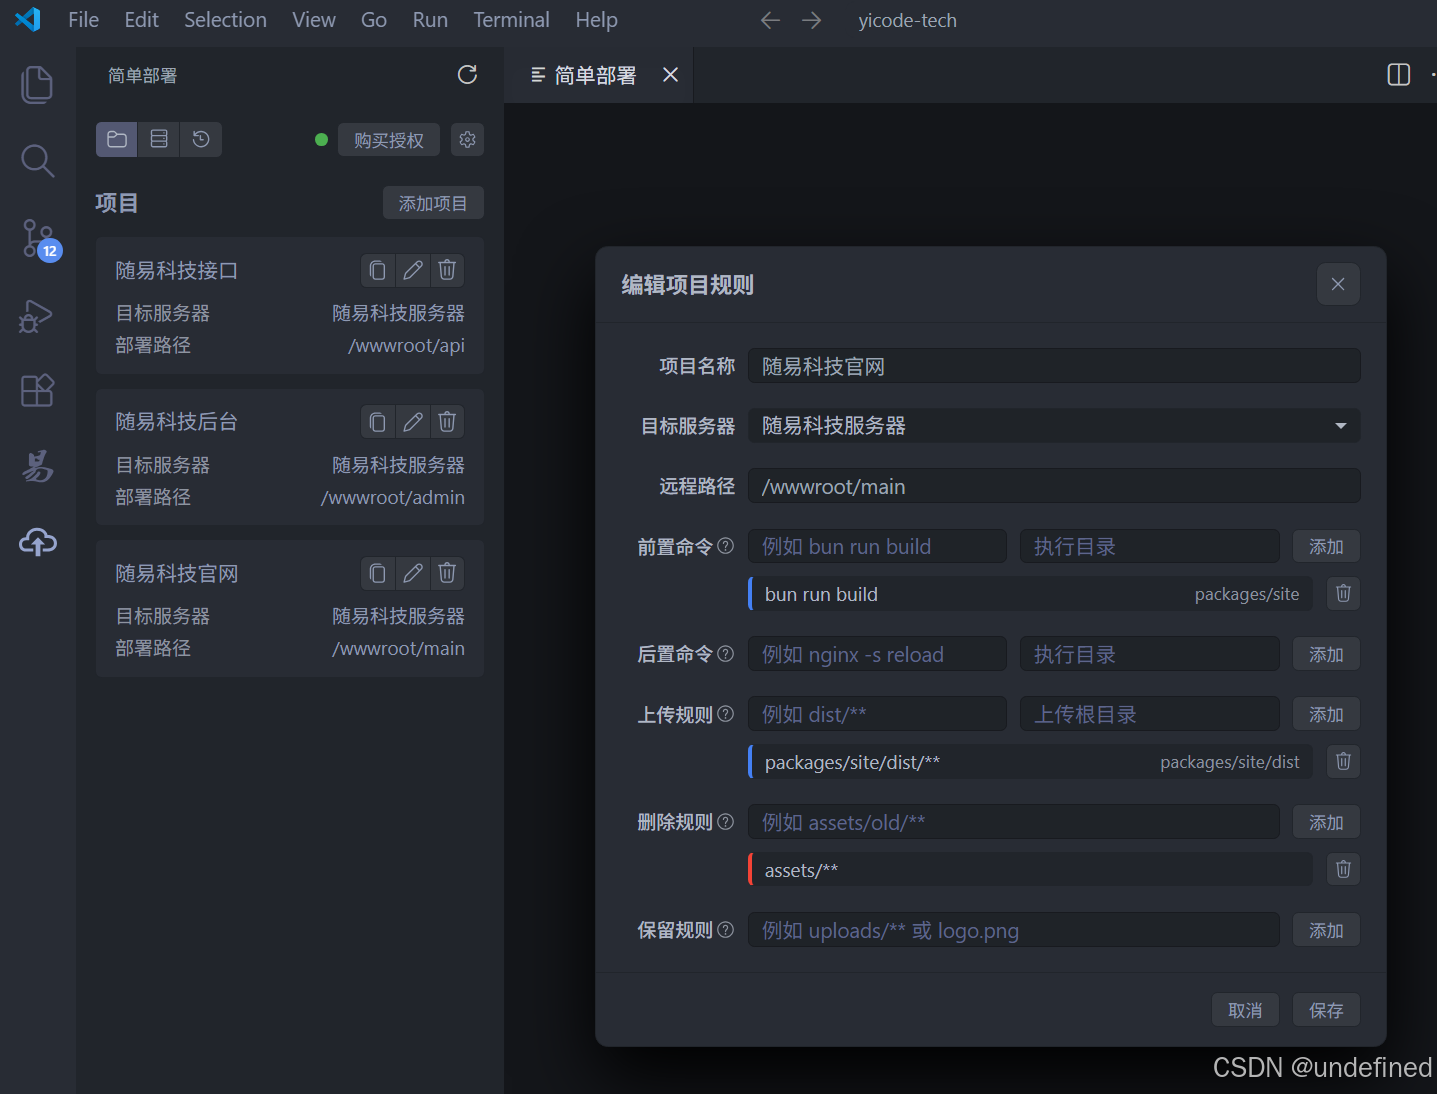The height and width of the screenshot is (1094, 1437).
Task: Focus the 后置命令 执行目录 input
Action: pyautogui.click(x=1150, y=654)
